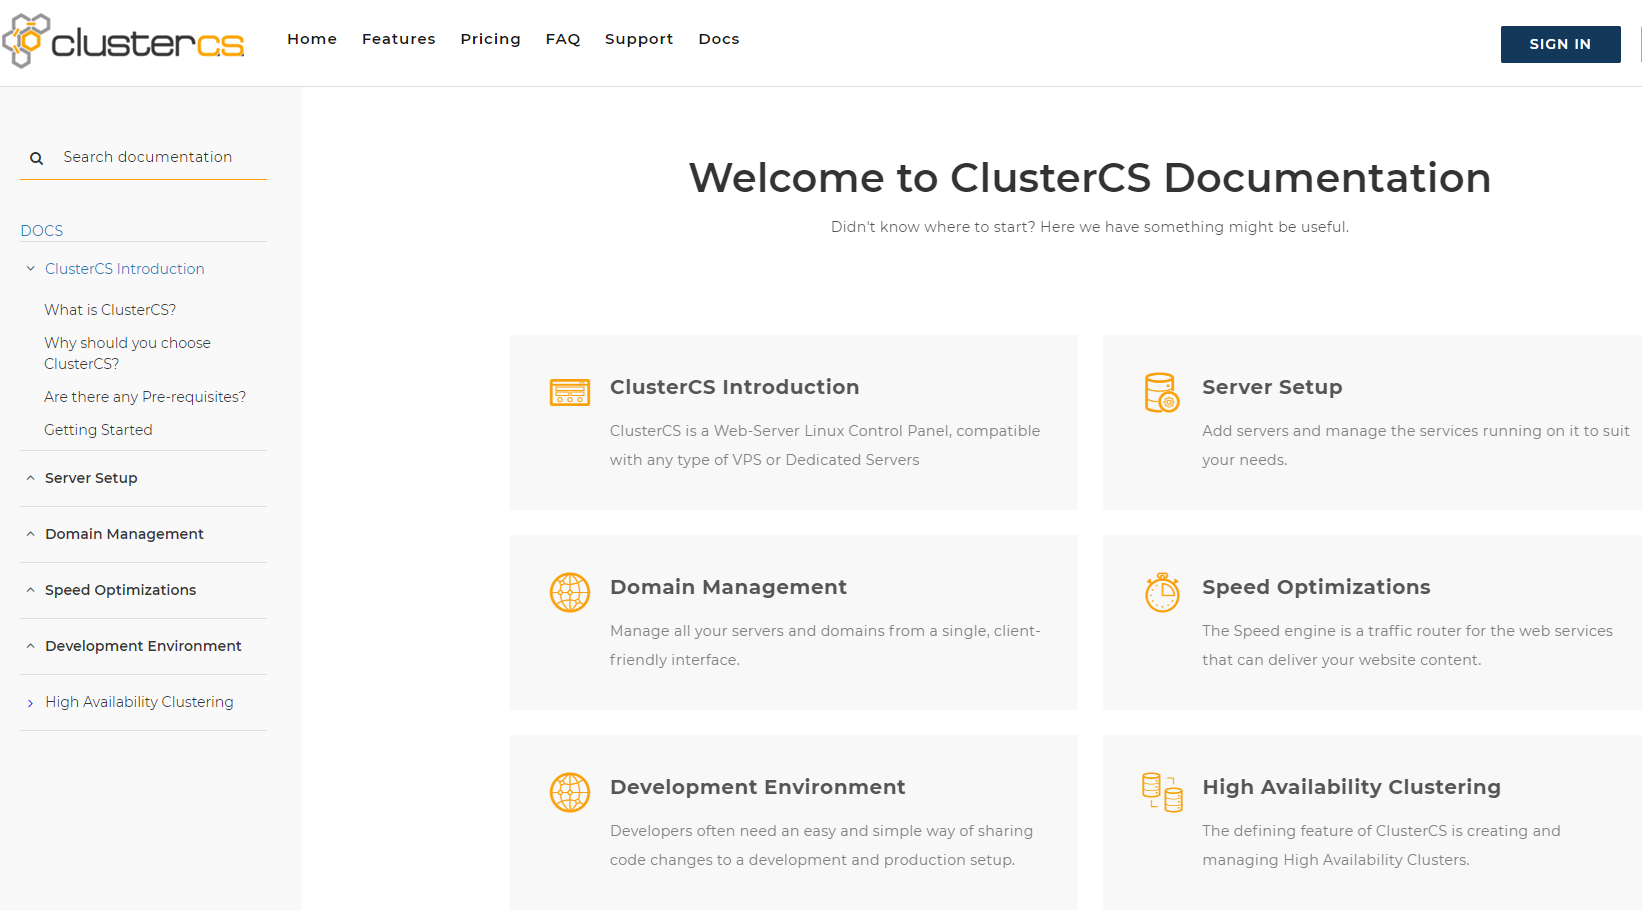This screenshot has height=911, width=1642.
Task: Expand the Speed Optimizations sidebar chevron
Action: click(x=30, y=590)
